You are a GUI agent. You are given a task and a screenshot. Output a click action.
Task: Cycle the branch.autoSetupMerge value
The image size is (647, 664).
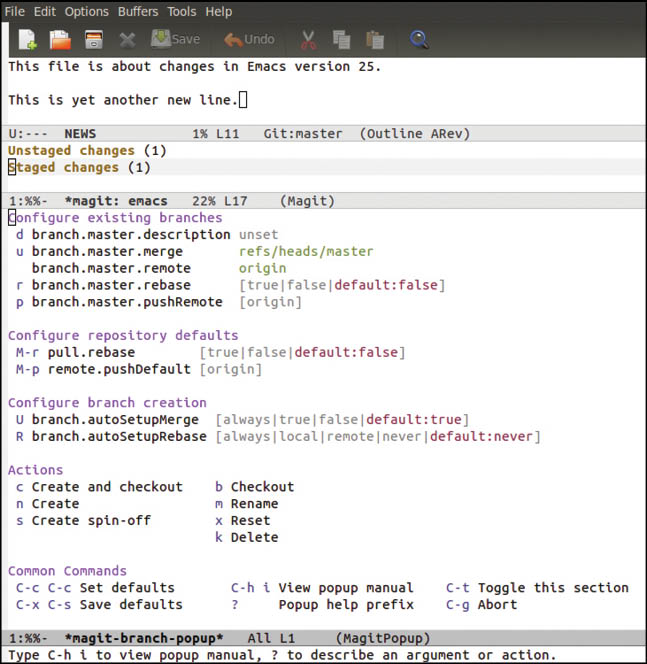(x=115, y=420)
